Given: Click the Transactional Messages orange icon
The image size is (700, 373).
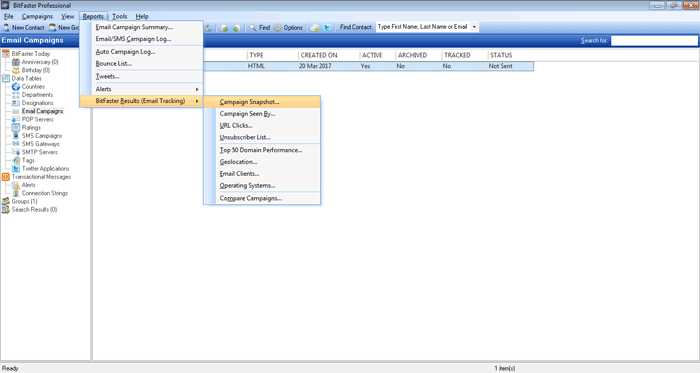Looking at the screenshot, I should (5, 177).
